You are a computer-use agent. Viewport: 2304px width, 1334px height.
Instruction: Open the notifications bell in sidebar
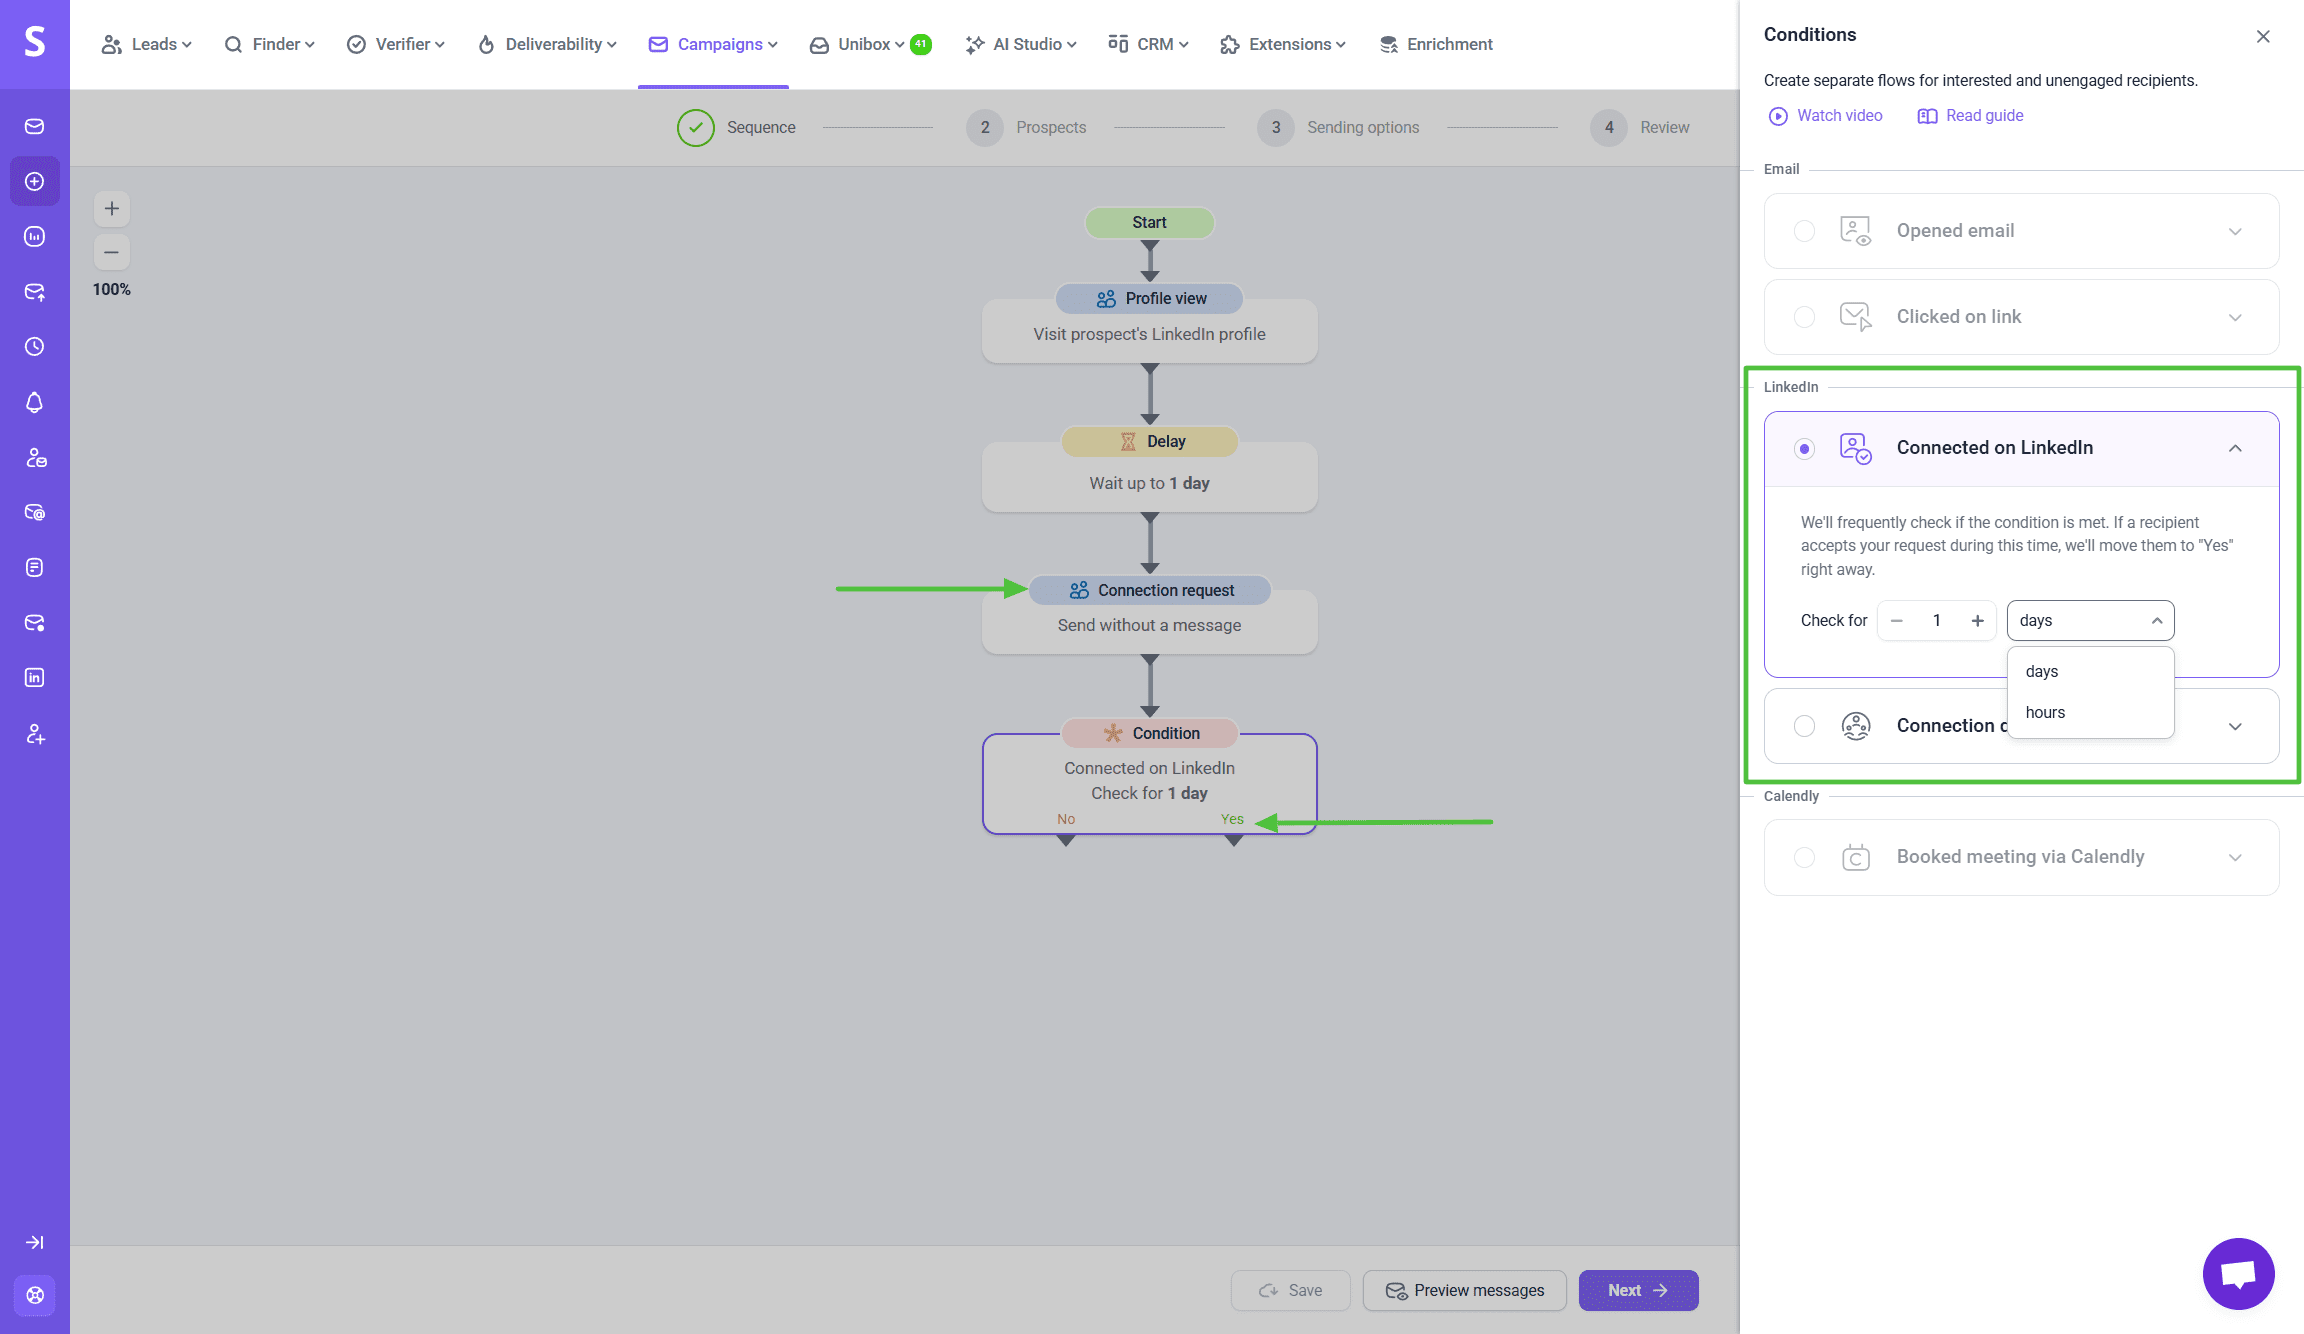point(35,402)
